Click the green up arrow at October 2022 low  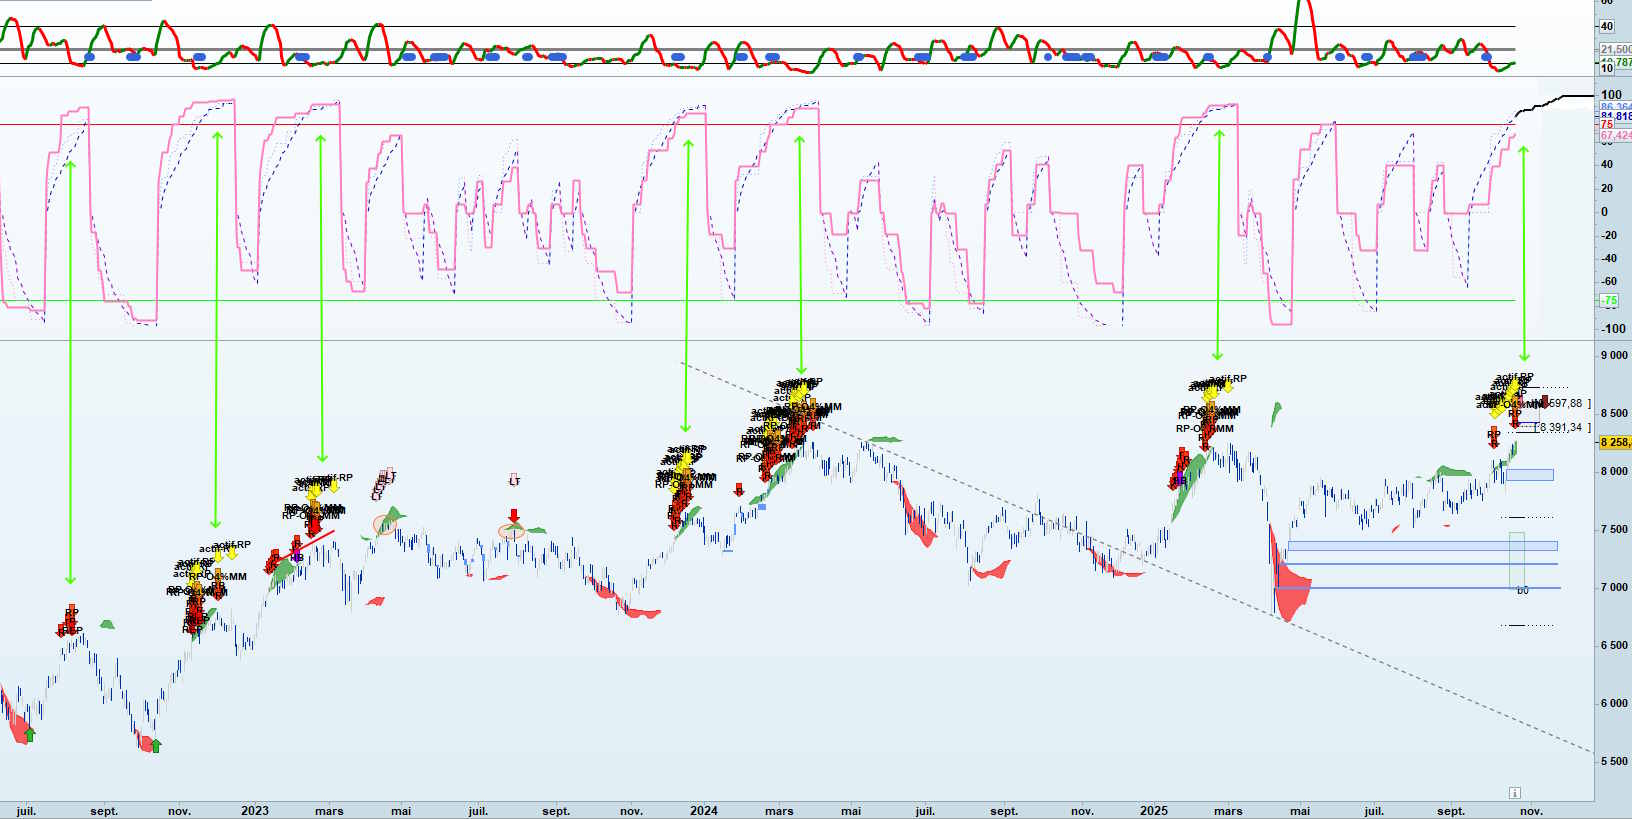[155, 745]
